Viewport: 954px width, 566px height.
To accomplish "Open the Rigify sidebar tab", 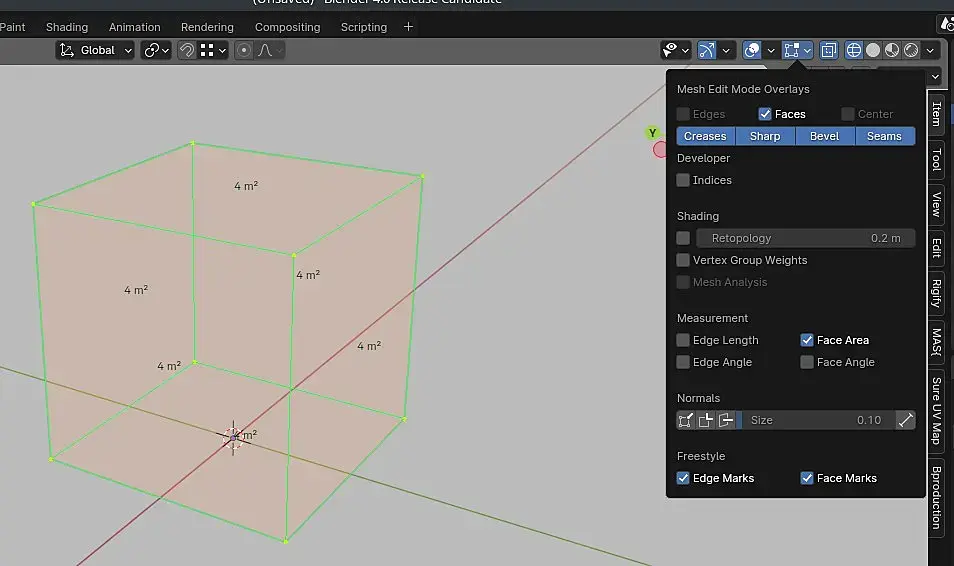I will click(x=937, y=293).
